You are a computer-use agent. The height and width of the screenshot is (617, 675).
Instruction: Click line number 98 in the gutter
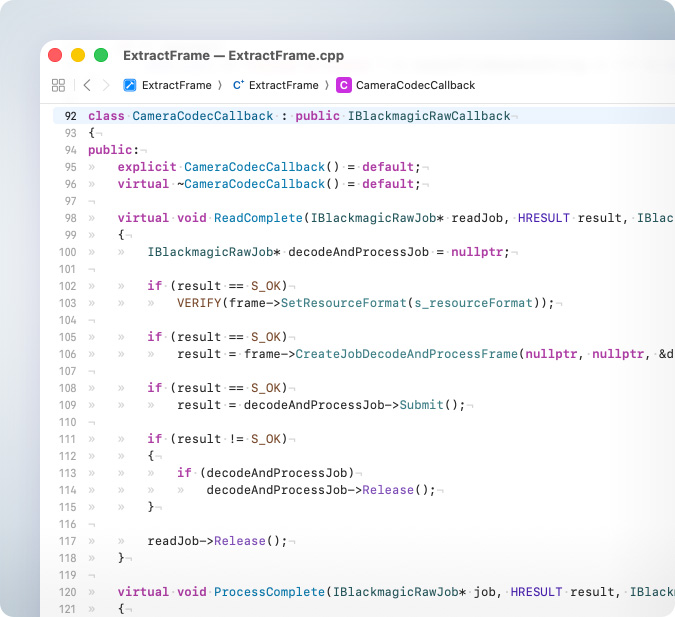point(71,218)
